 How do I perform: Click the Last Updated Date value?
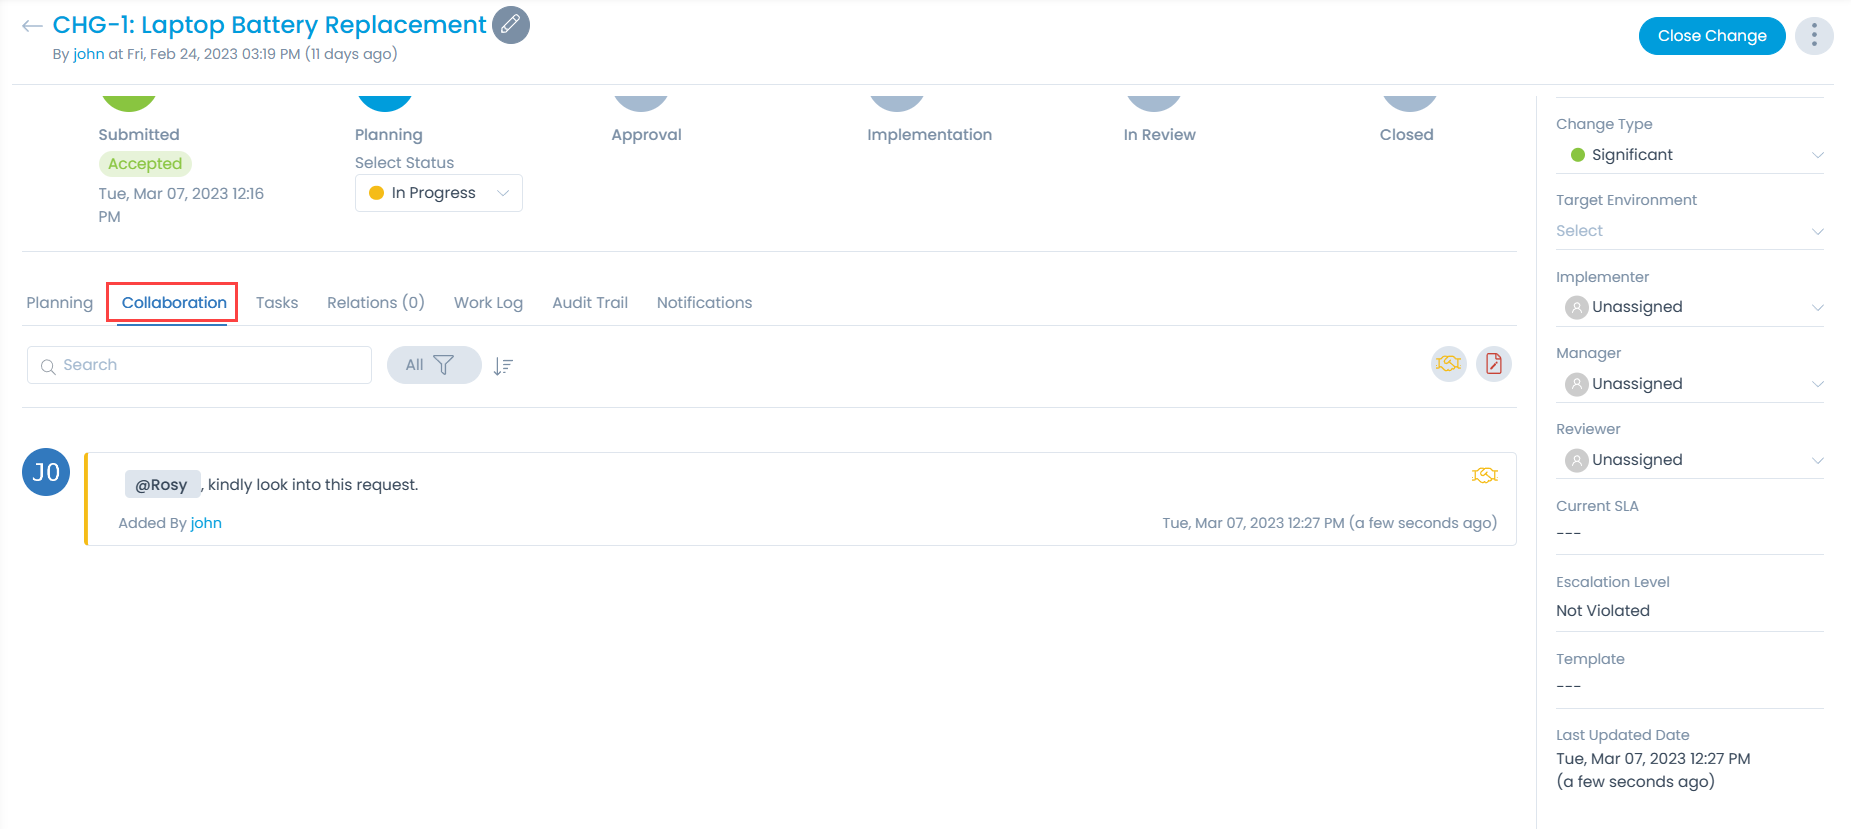click(x=1653, y=770)
